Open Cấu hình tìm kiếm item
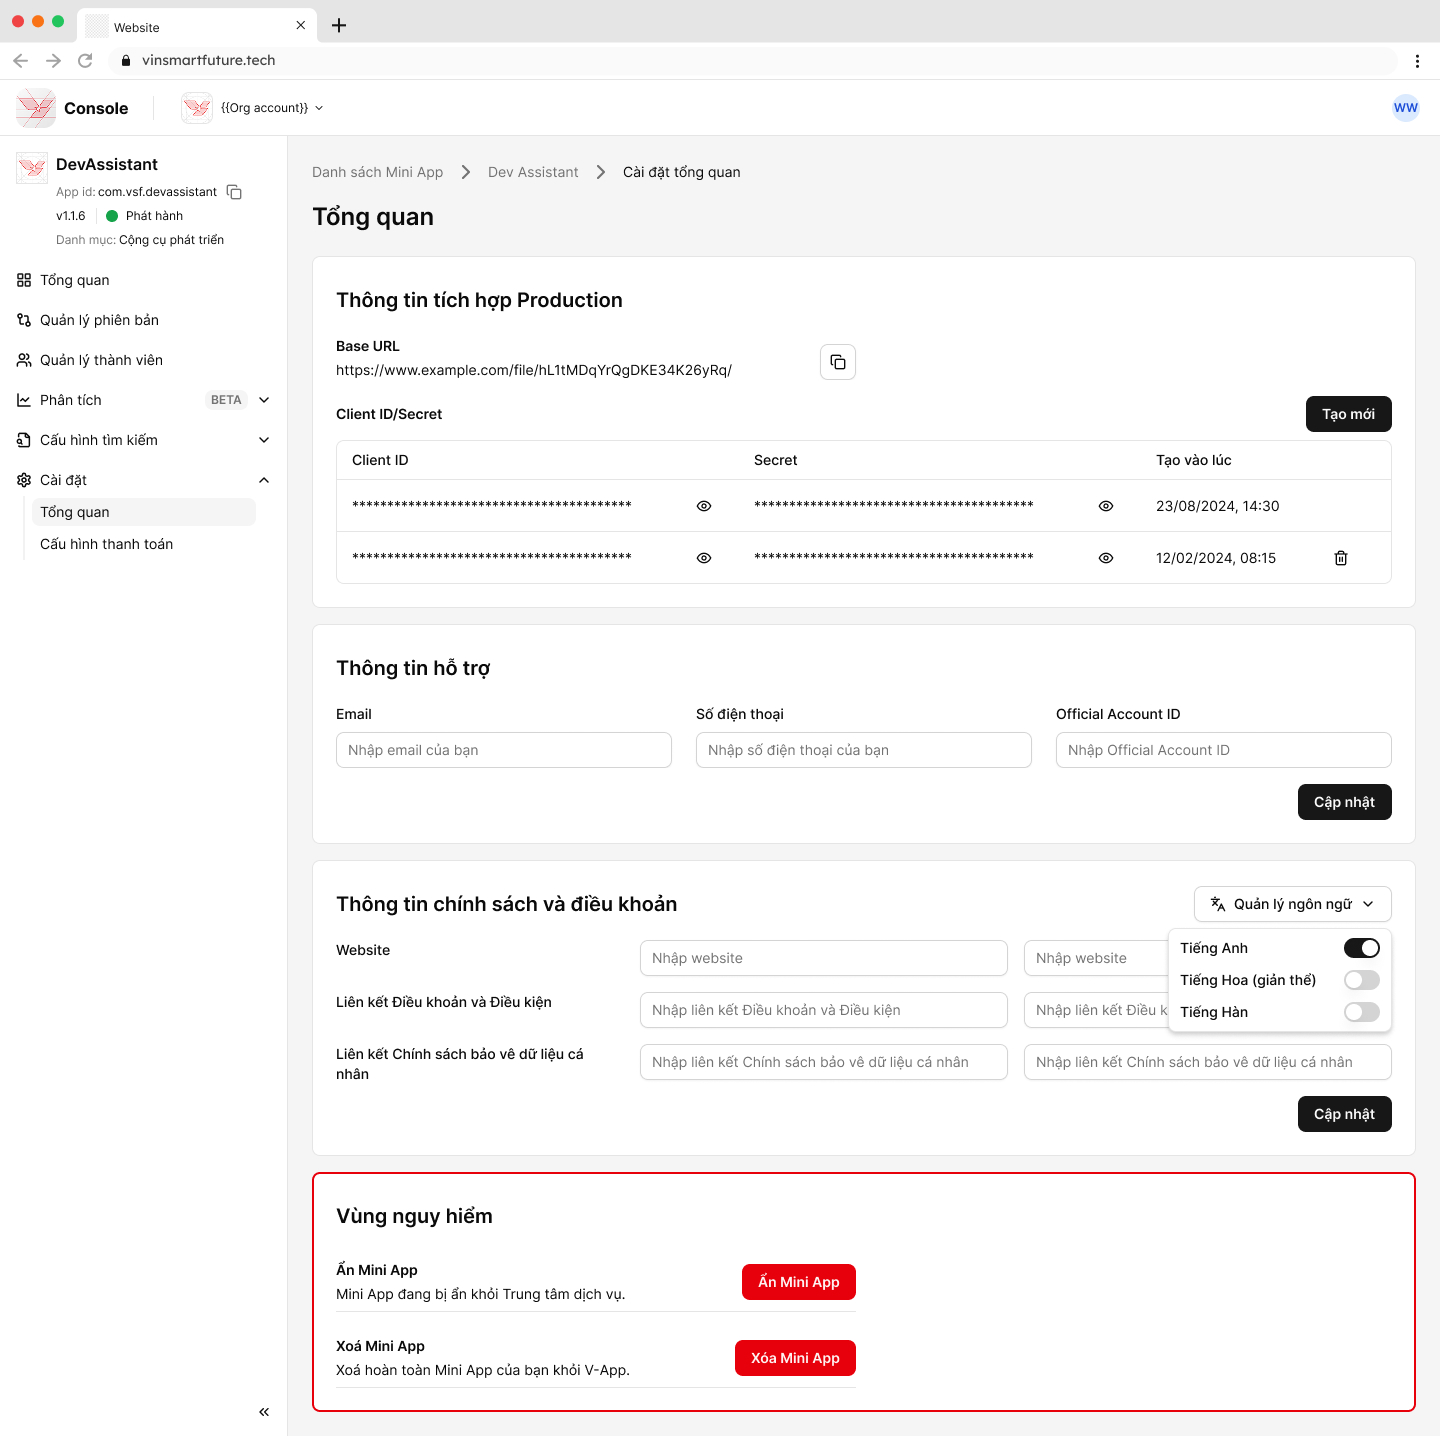The height and width of the screenshot is (1436, 1440). click(99, 440)
